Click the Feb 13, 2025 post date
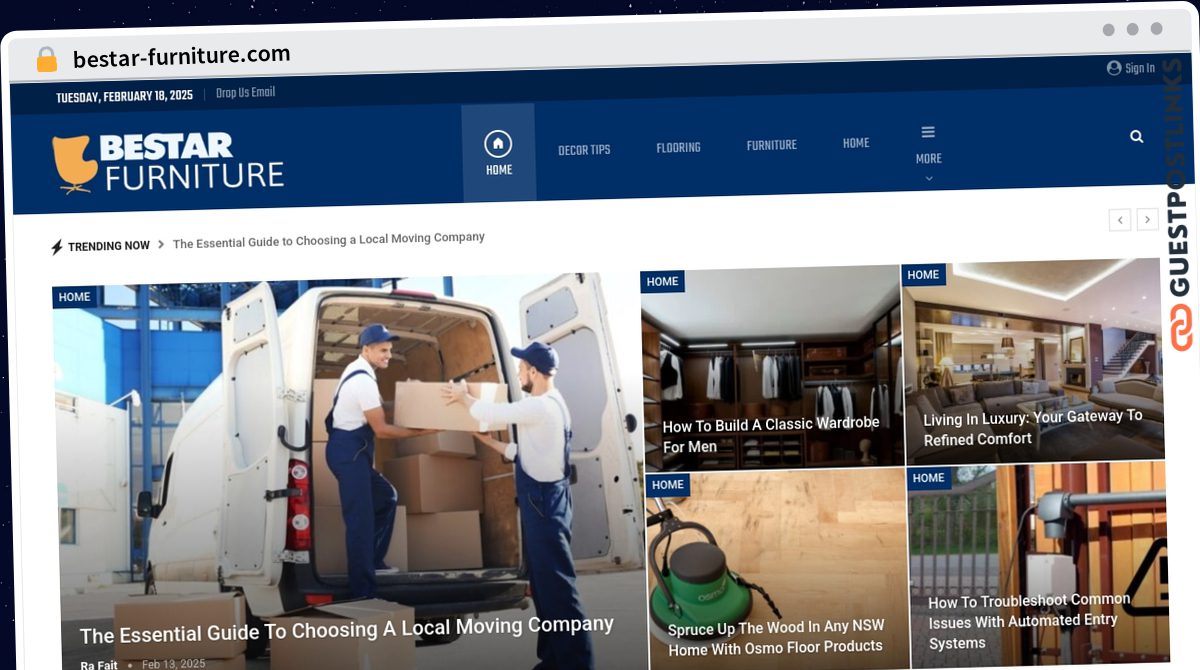Screen dimensions: 1200x670 pyautogui.click(x=173, y=664)
